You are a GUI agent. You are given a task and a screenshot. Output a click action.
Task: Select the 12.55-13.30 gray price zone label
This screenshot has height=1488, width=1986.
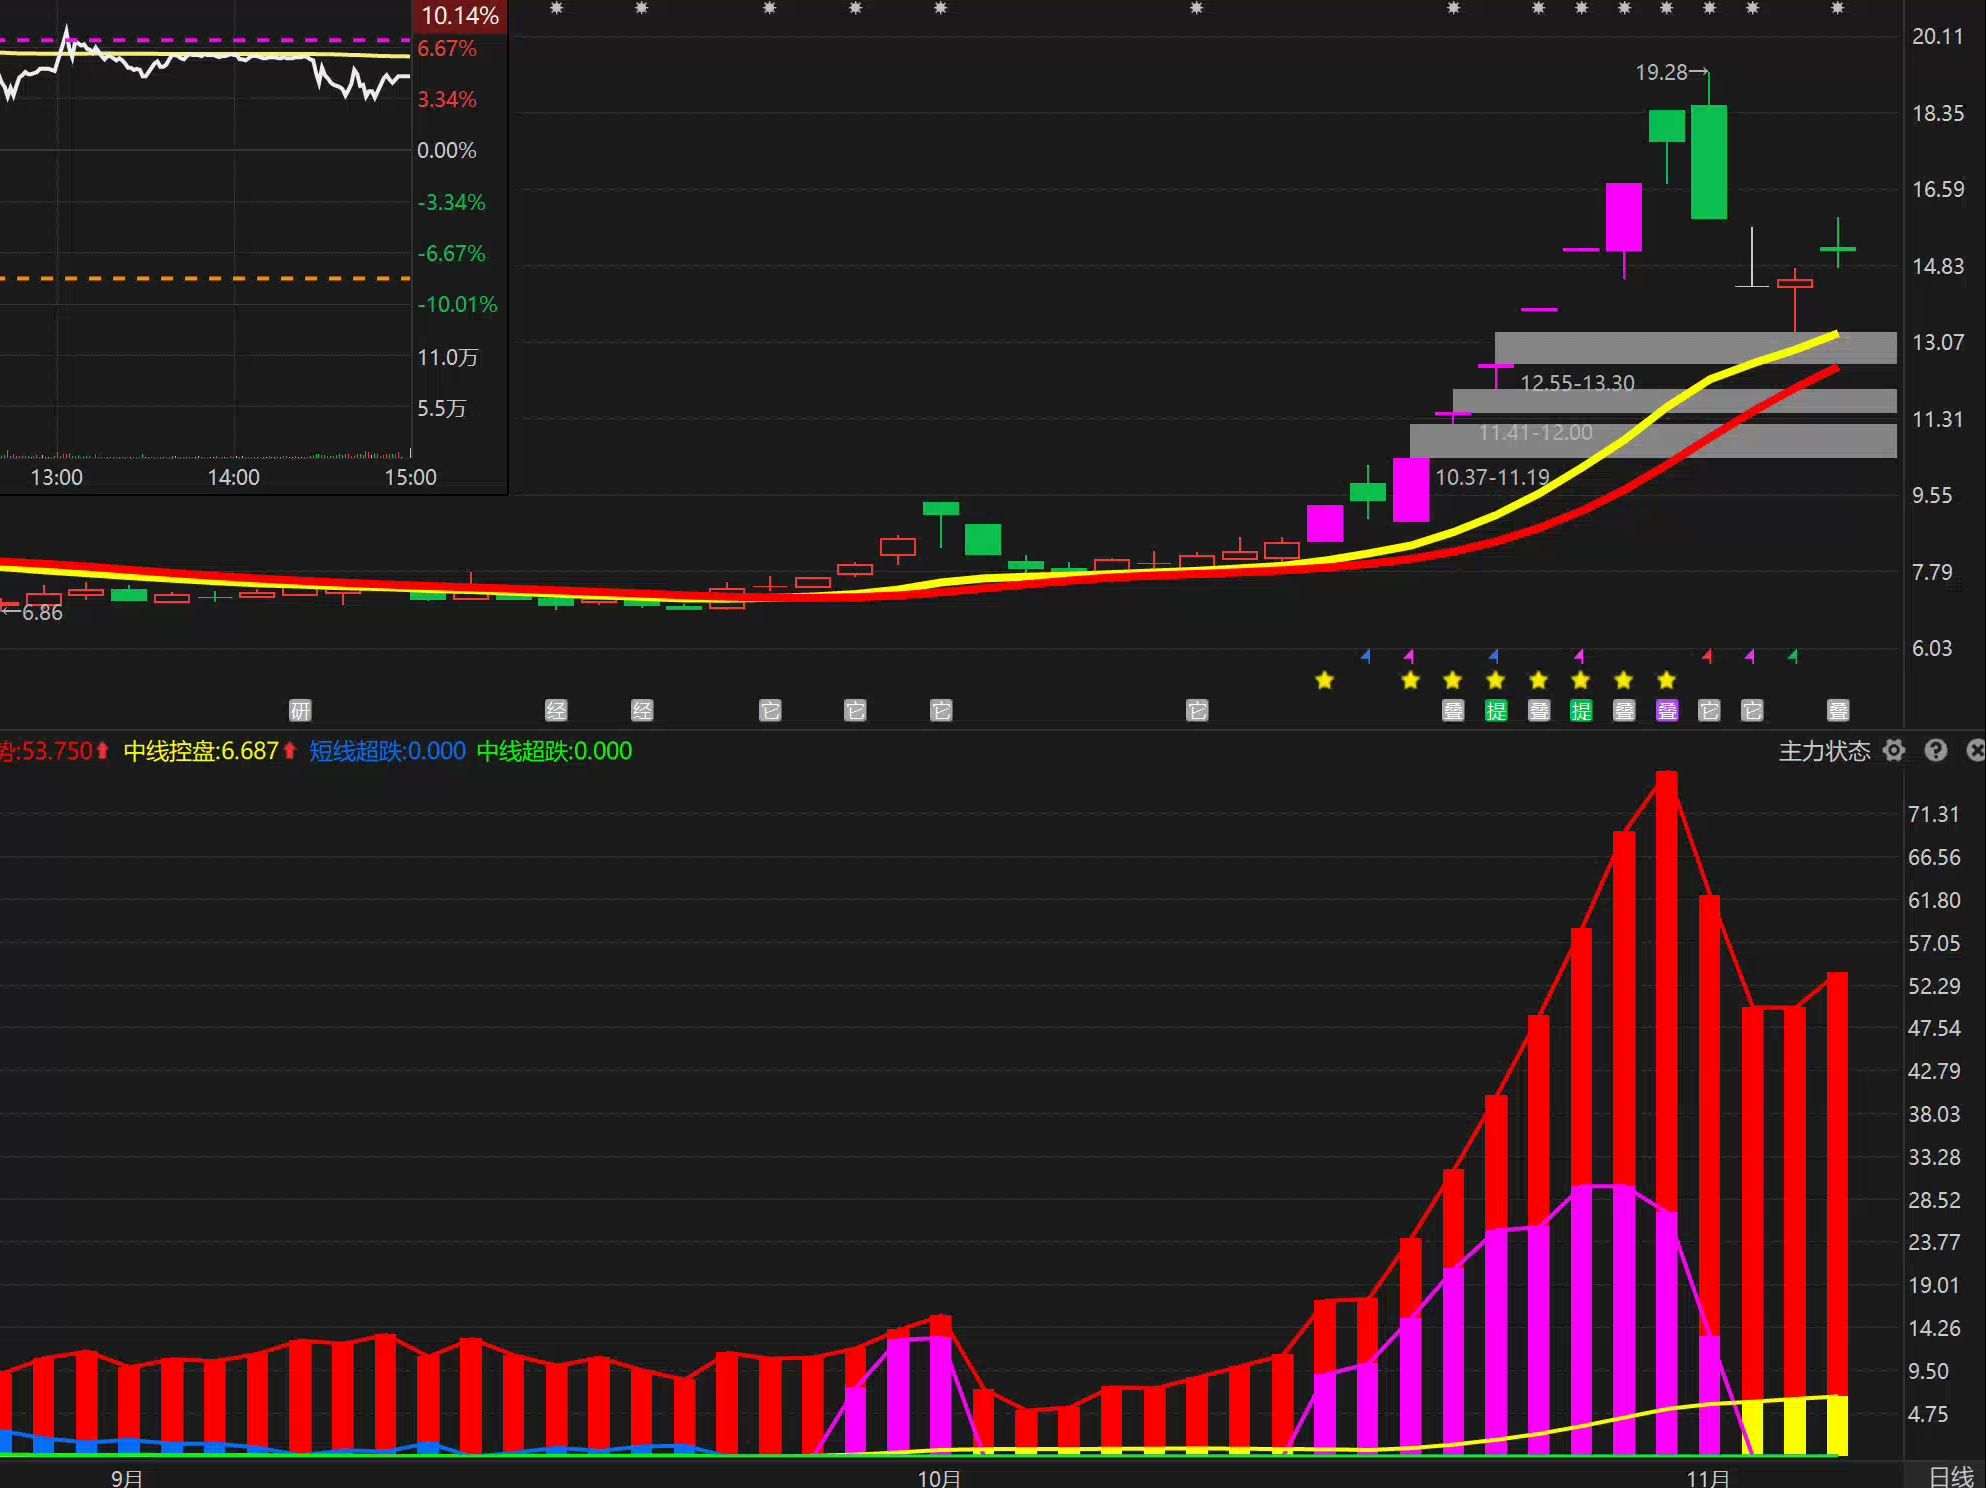point(1577,383)
